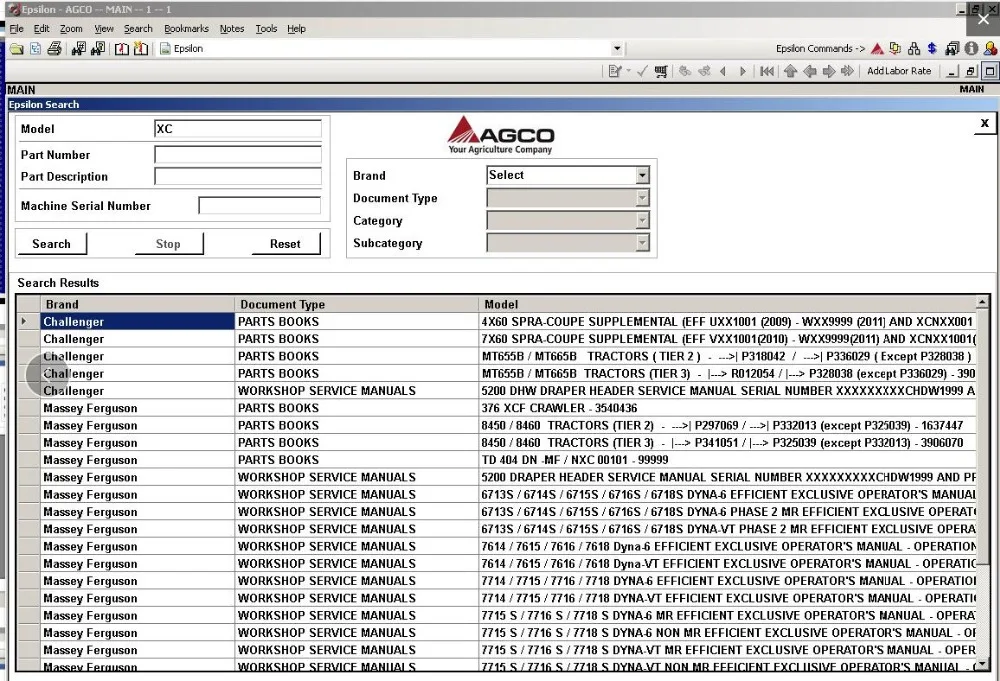Screen dimensions: 1000x681
Task: Click the open folder toolbar icon
Action: 16,48
